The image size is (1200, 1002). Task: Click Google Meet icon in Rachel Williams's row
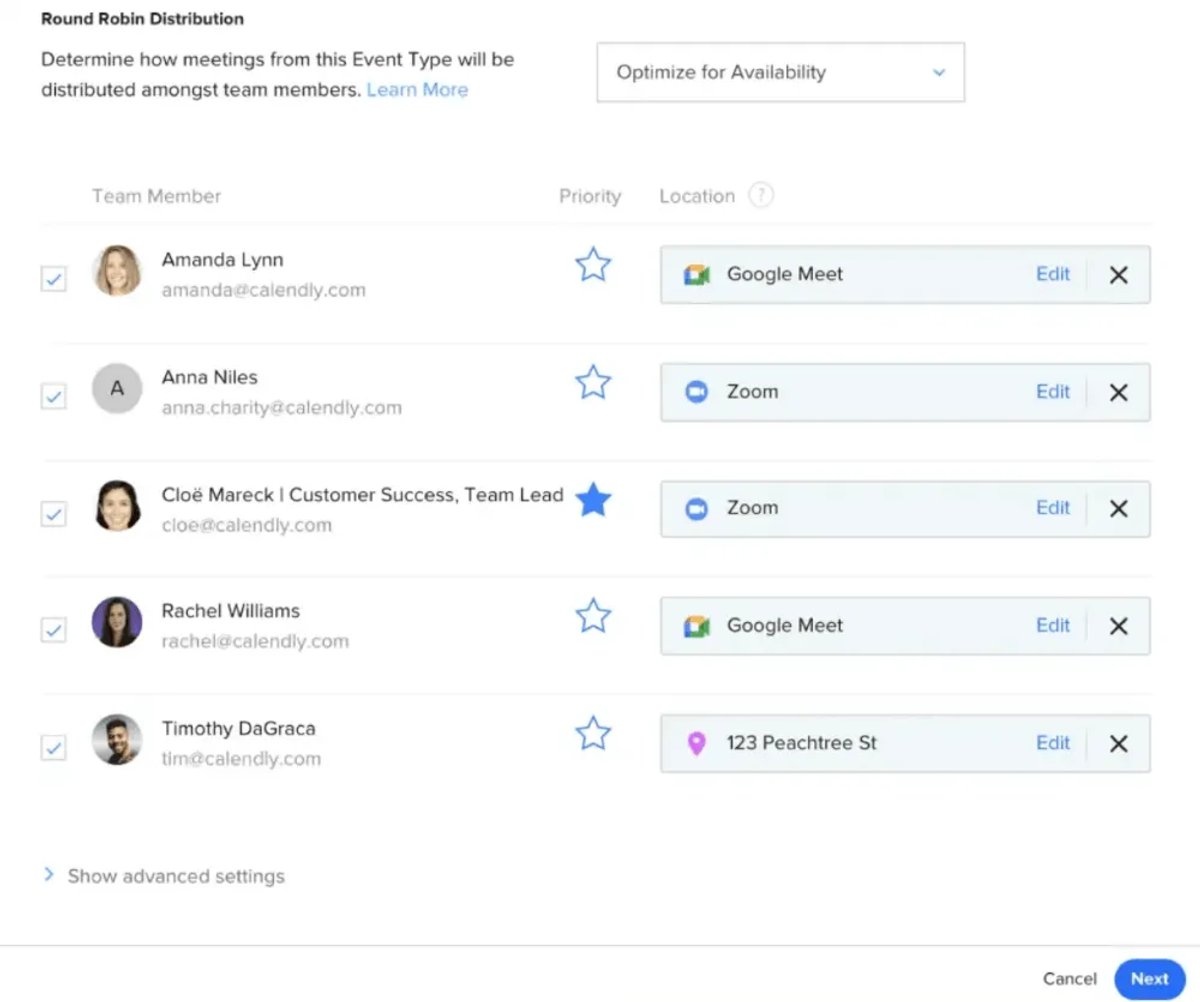(x=696, y=626)
